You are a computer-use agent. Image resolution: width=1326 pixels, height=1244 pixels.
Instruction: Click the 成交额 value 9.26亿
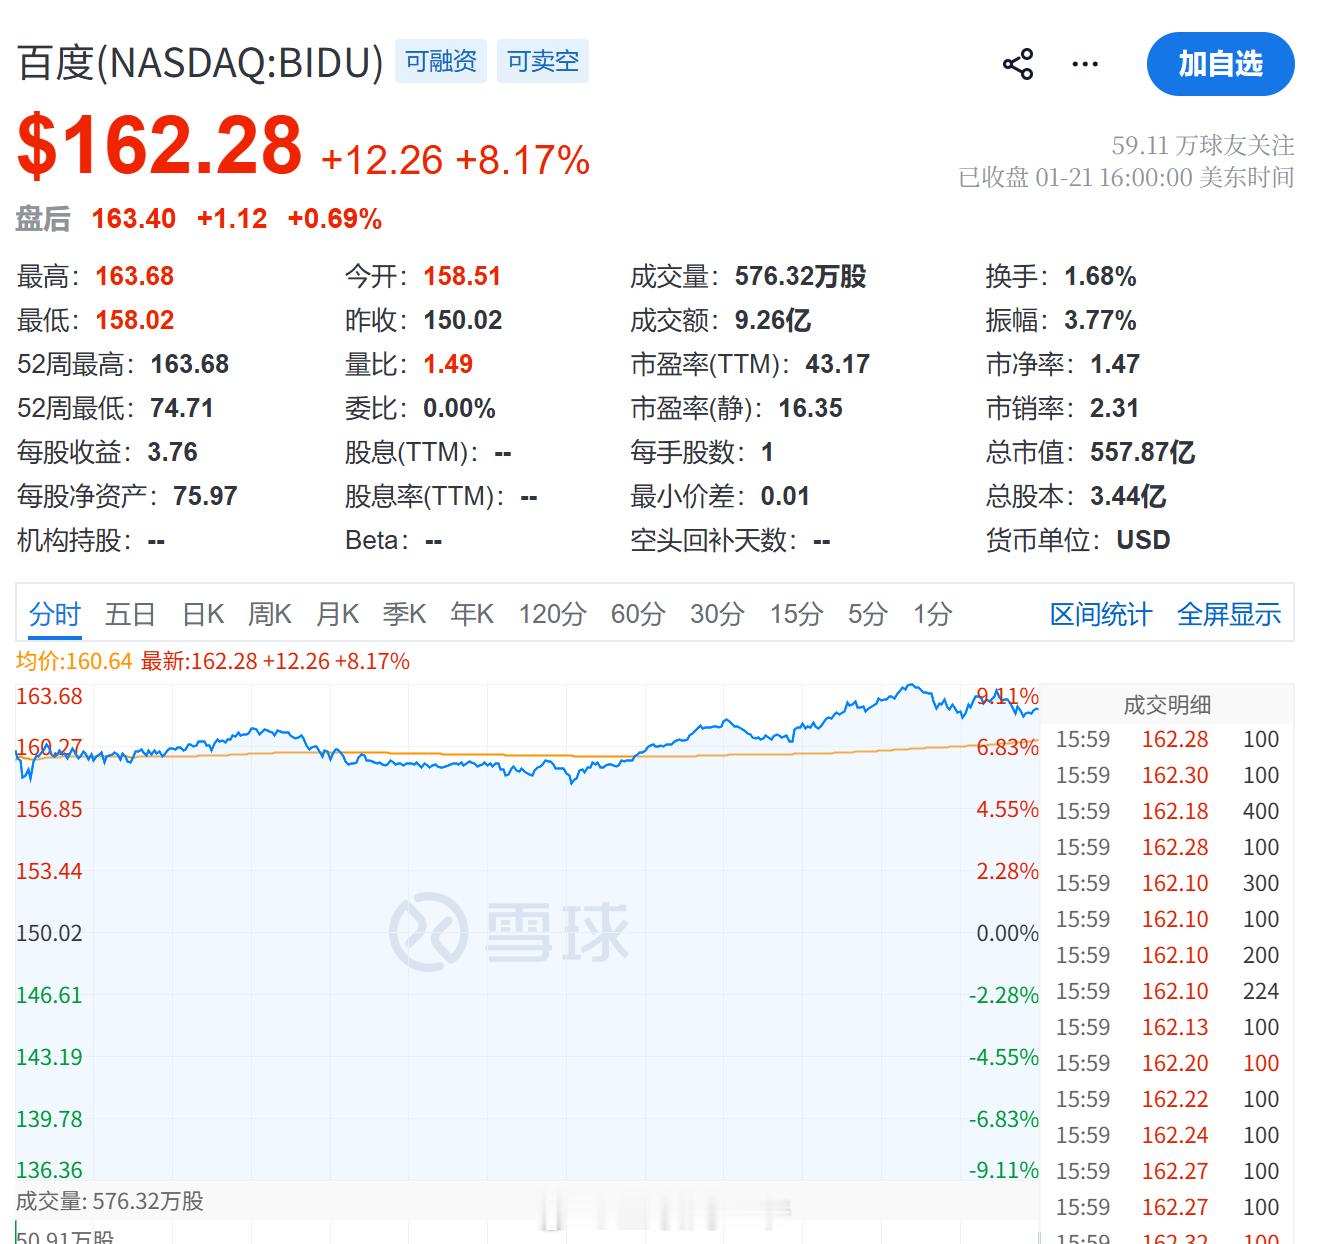pyautogui.click(x=773, y=321)
